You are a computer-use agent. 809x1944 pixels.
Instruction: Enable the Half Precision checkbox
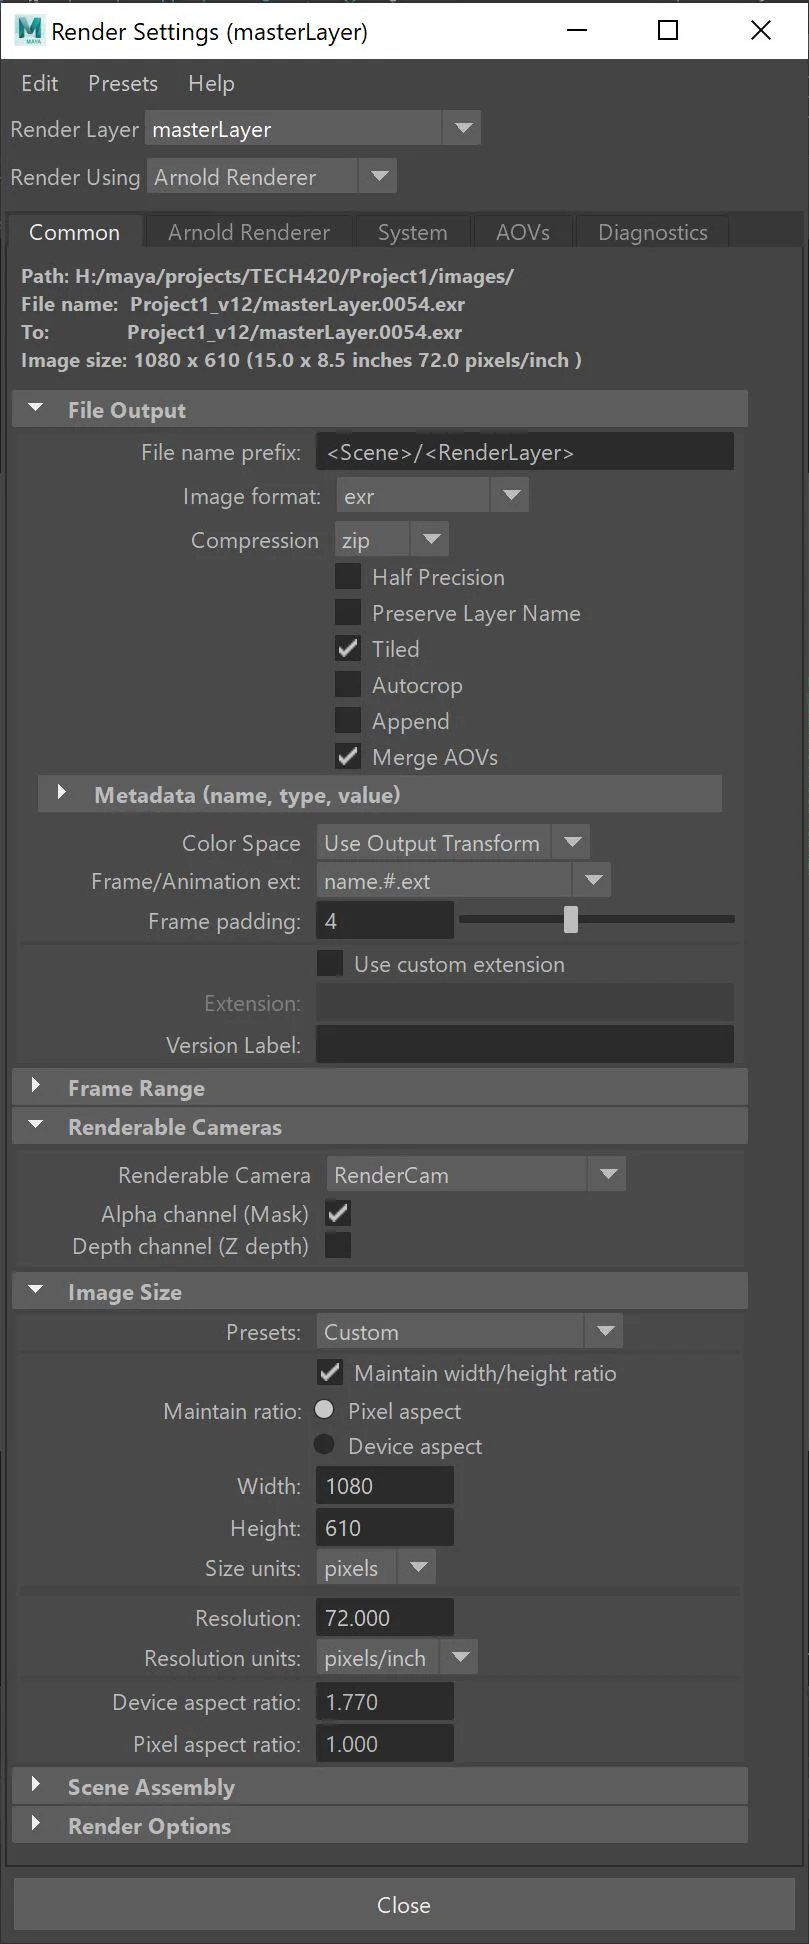[x=347, y=577]
